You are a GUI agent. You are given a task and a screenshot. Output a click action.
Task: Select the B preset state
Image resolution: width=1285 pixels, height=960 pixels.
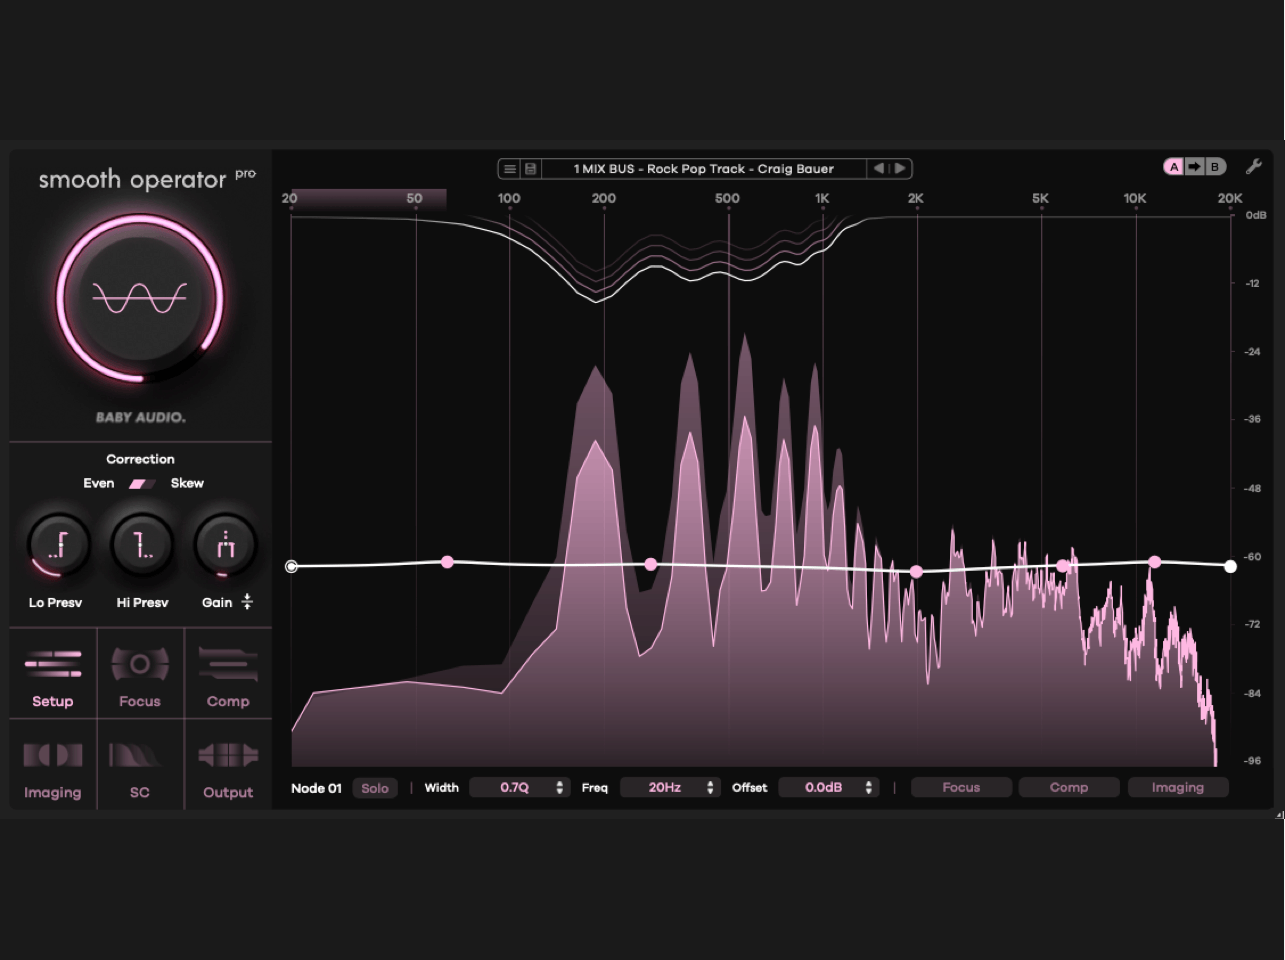[1214, 167]
